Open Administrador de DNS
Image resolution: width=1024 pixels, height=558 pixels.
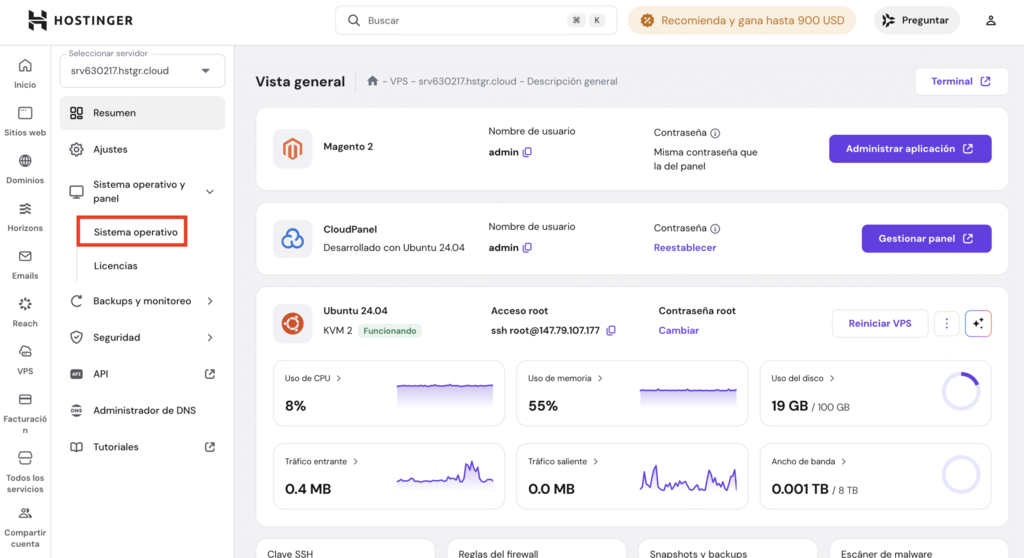[x=142, y=410]
